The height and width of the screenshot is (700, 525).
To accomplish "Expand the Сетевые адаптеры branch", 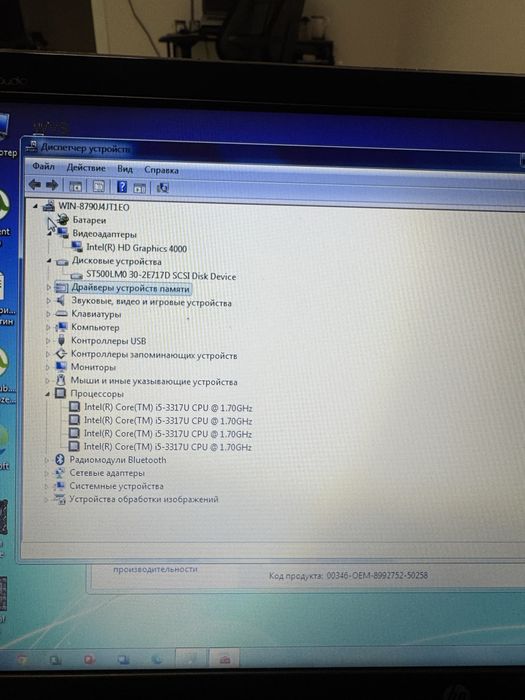I will pyautogui.click(x=46, y=473).
